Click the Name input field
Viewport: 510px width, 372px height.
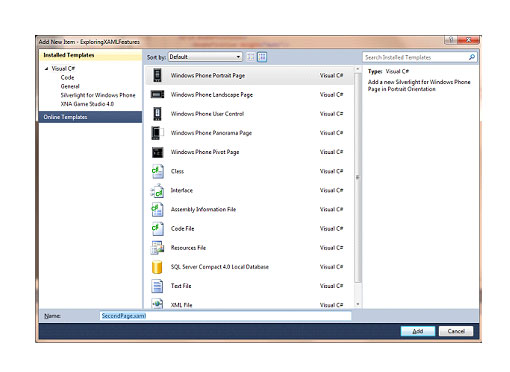click(225, 316)
